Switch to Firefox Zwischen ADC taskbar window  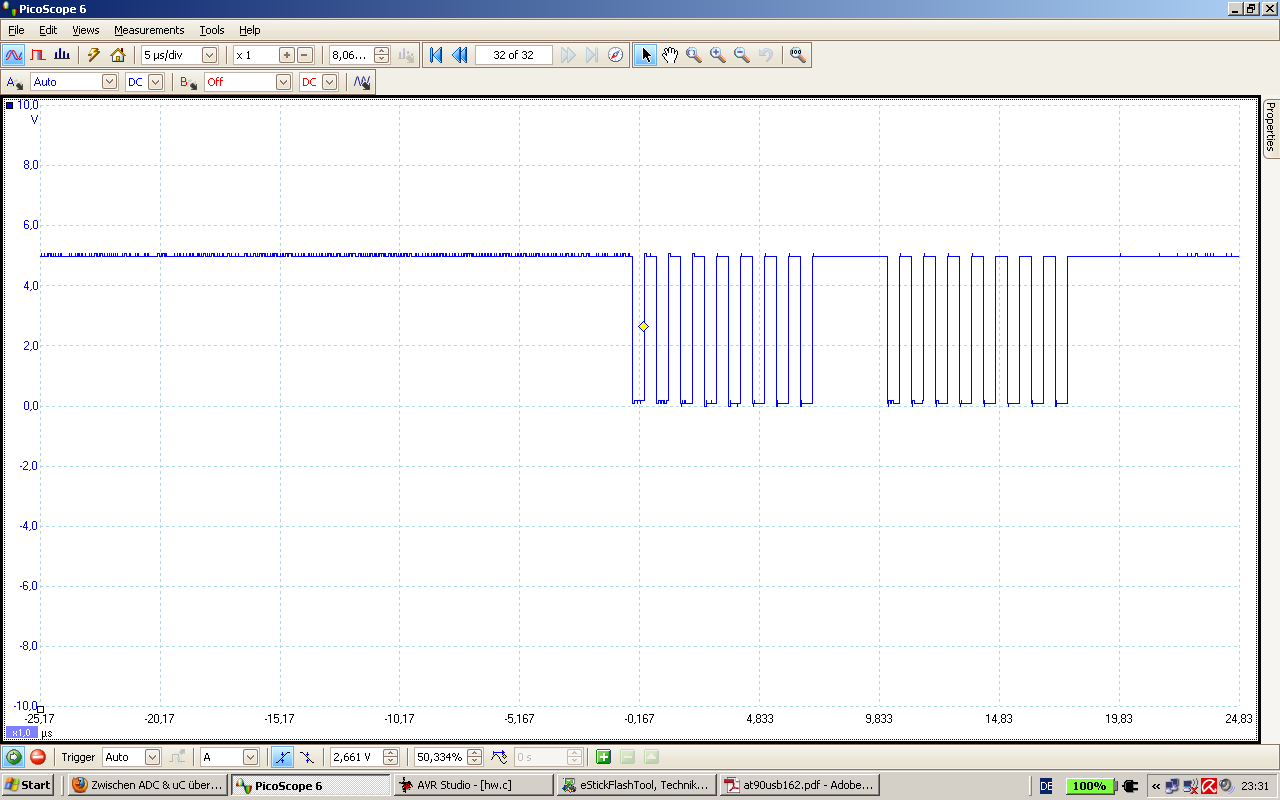point(148,785)
